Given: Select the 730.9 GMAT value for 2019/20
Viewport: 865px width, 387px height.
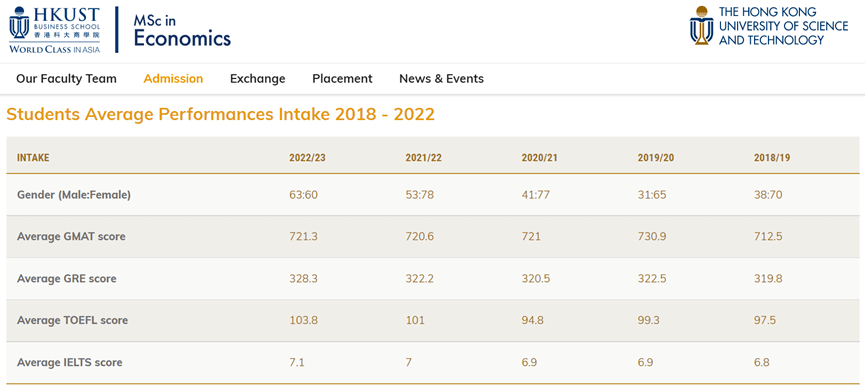Looking at the screenshot, I should tap(652, 236).
